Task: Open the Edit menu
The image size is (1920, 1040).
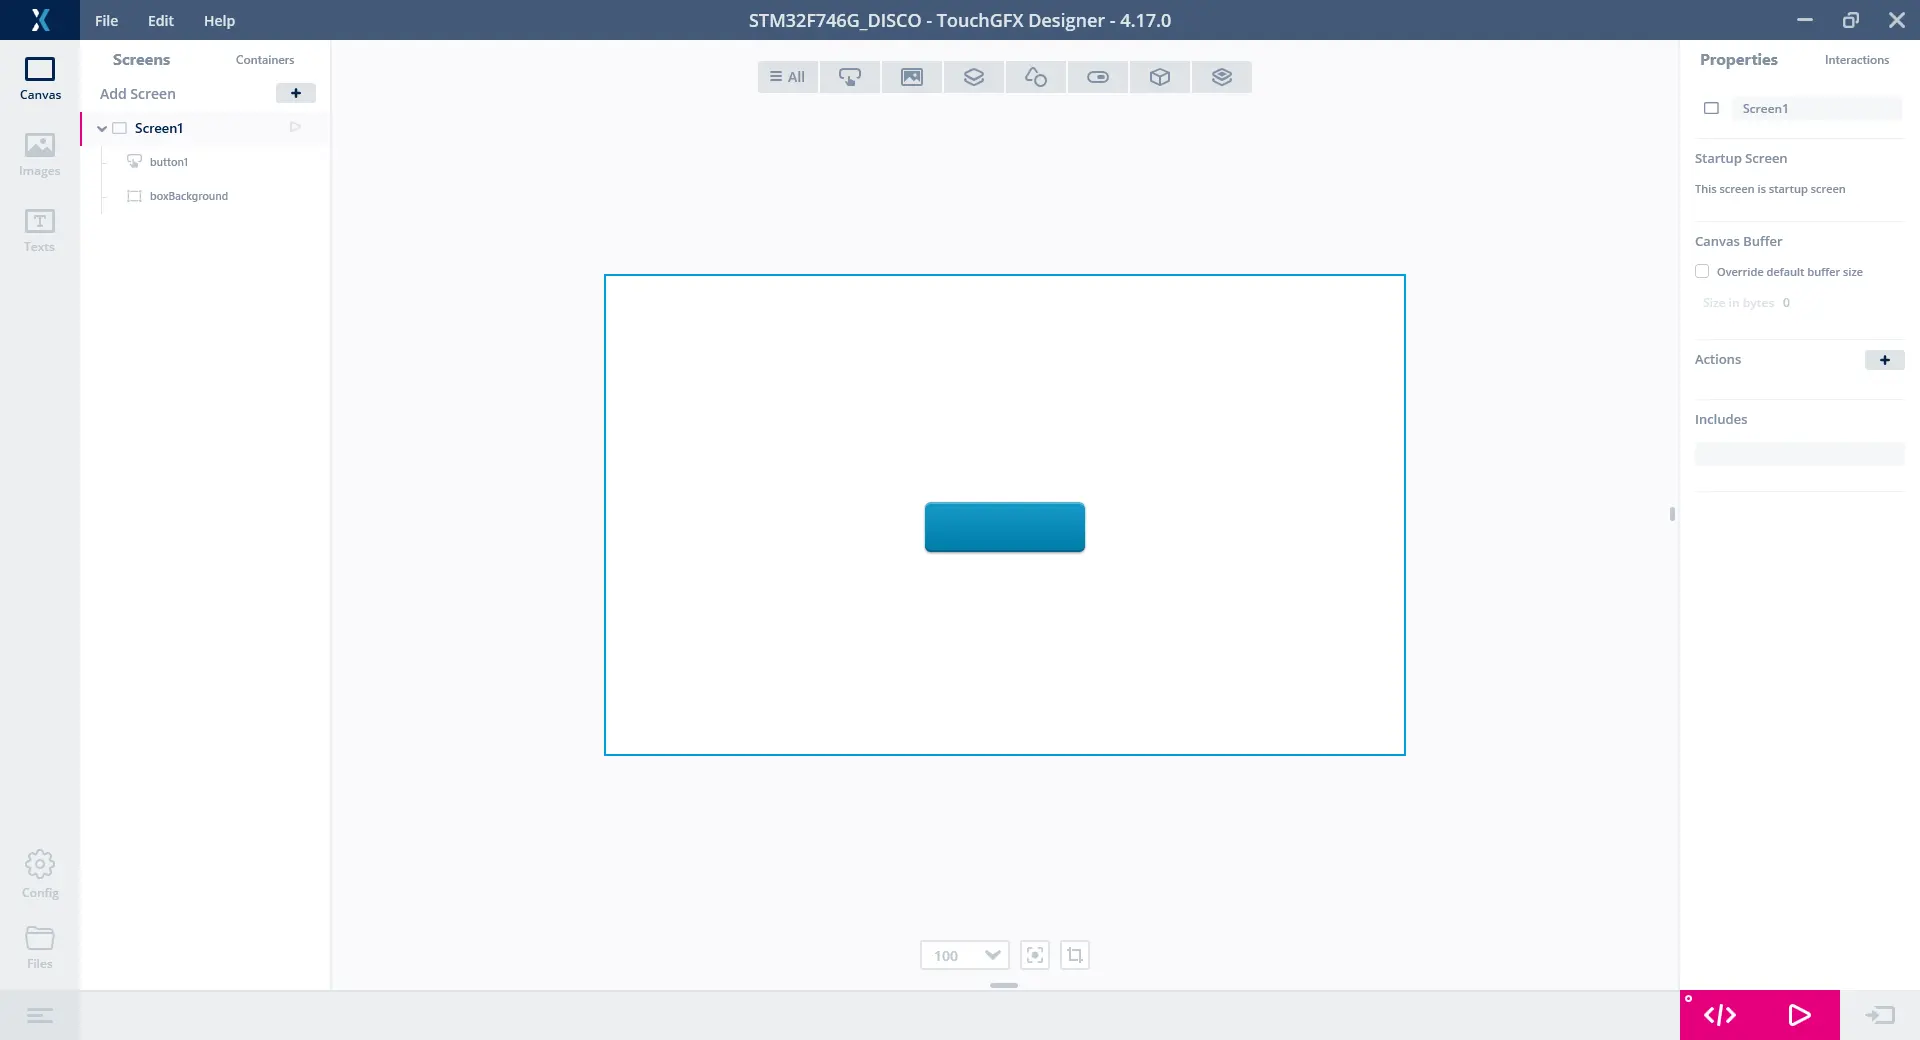Action: coord(160,20)
